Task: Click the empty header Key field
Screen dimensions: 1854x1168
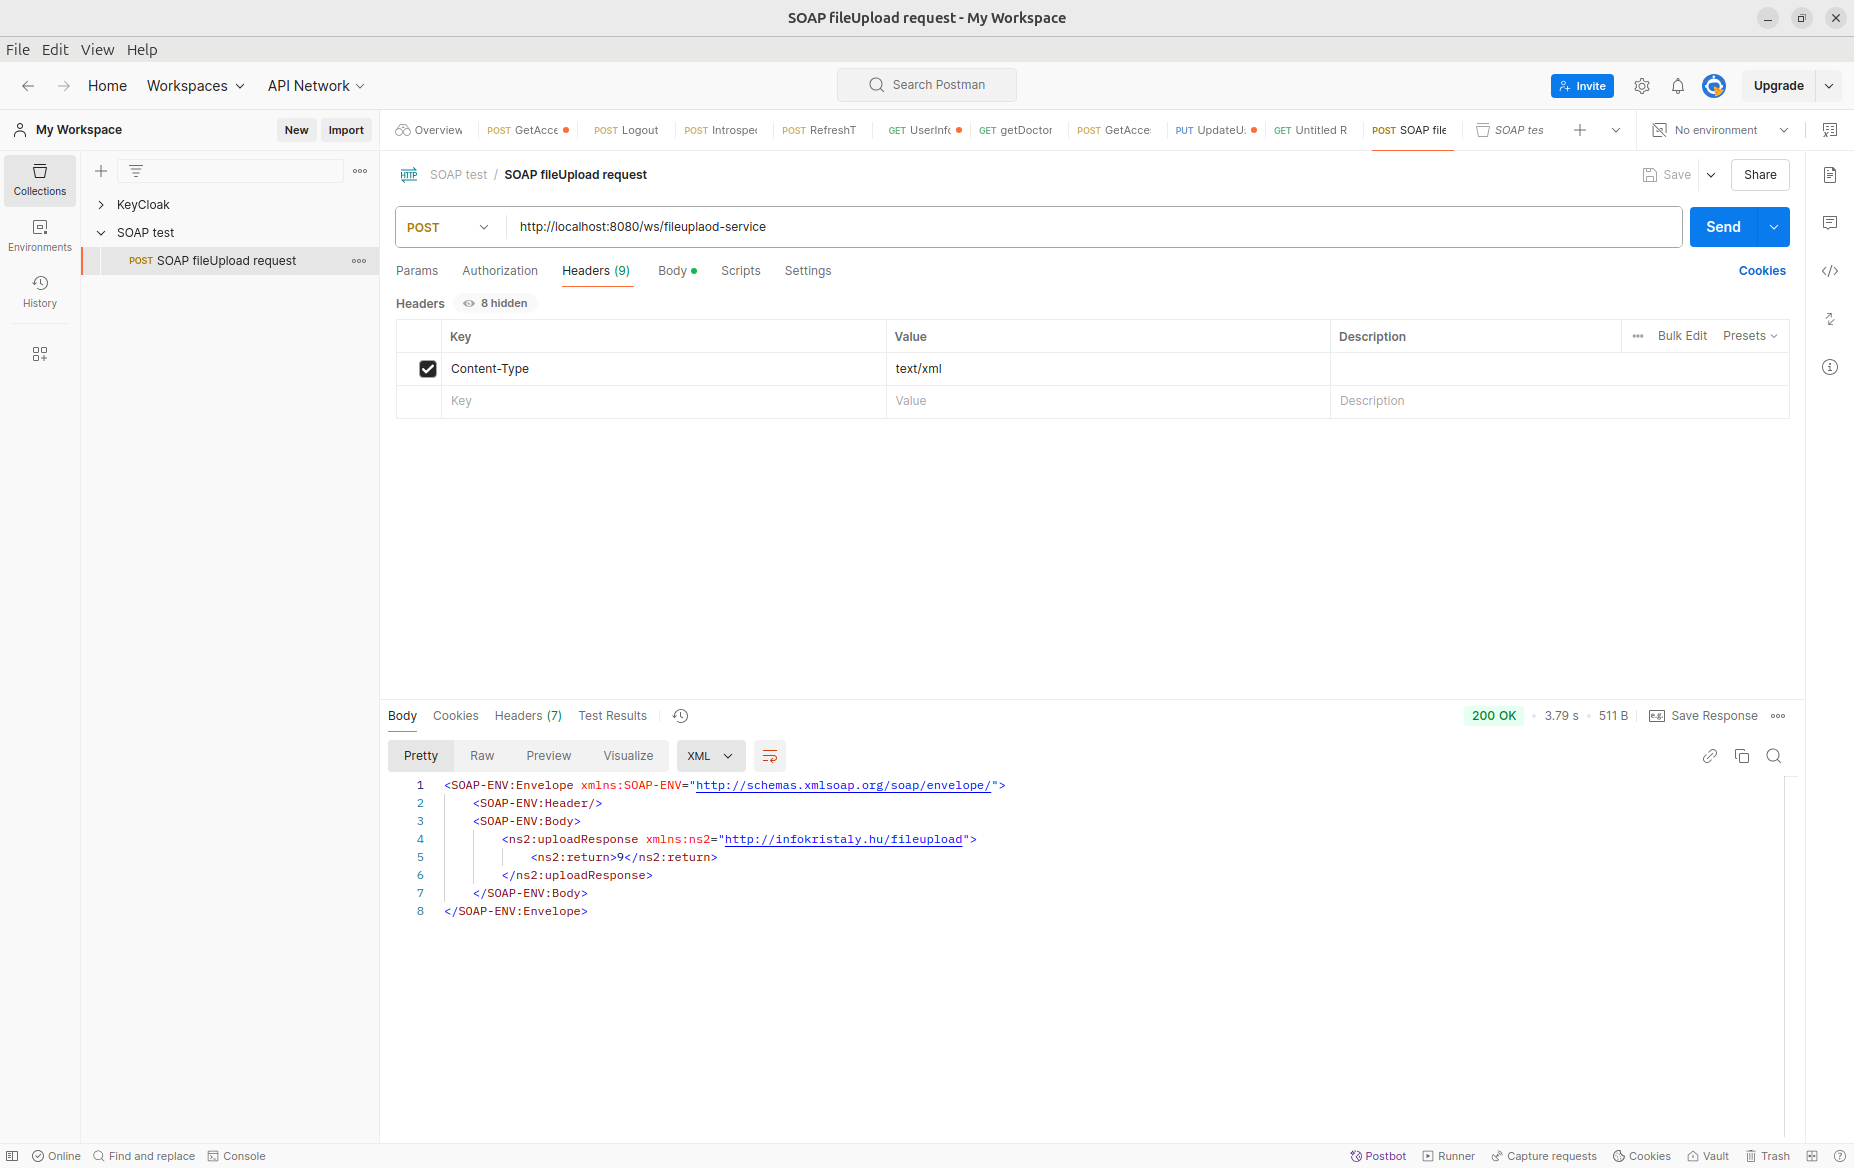Action: [x=664, y=401]
